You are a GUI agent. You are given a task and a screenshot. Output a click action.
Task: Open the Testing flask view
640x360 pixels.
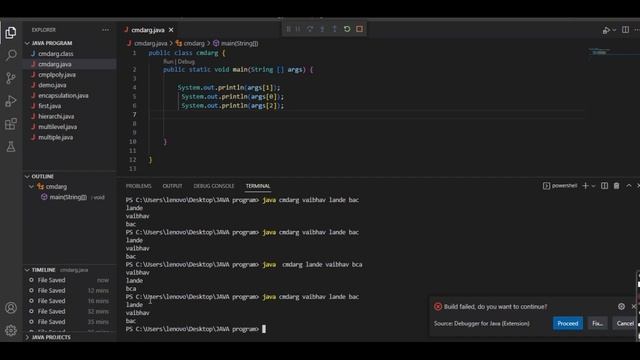click(x=11, y=147)
